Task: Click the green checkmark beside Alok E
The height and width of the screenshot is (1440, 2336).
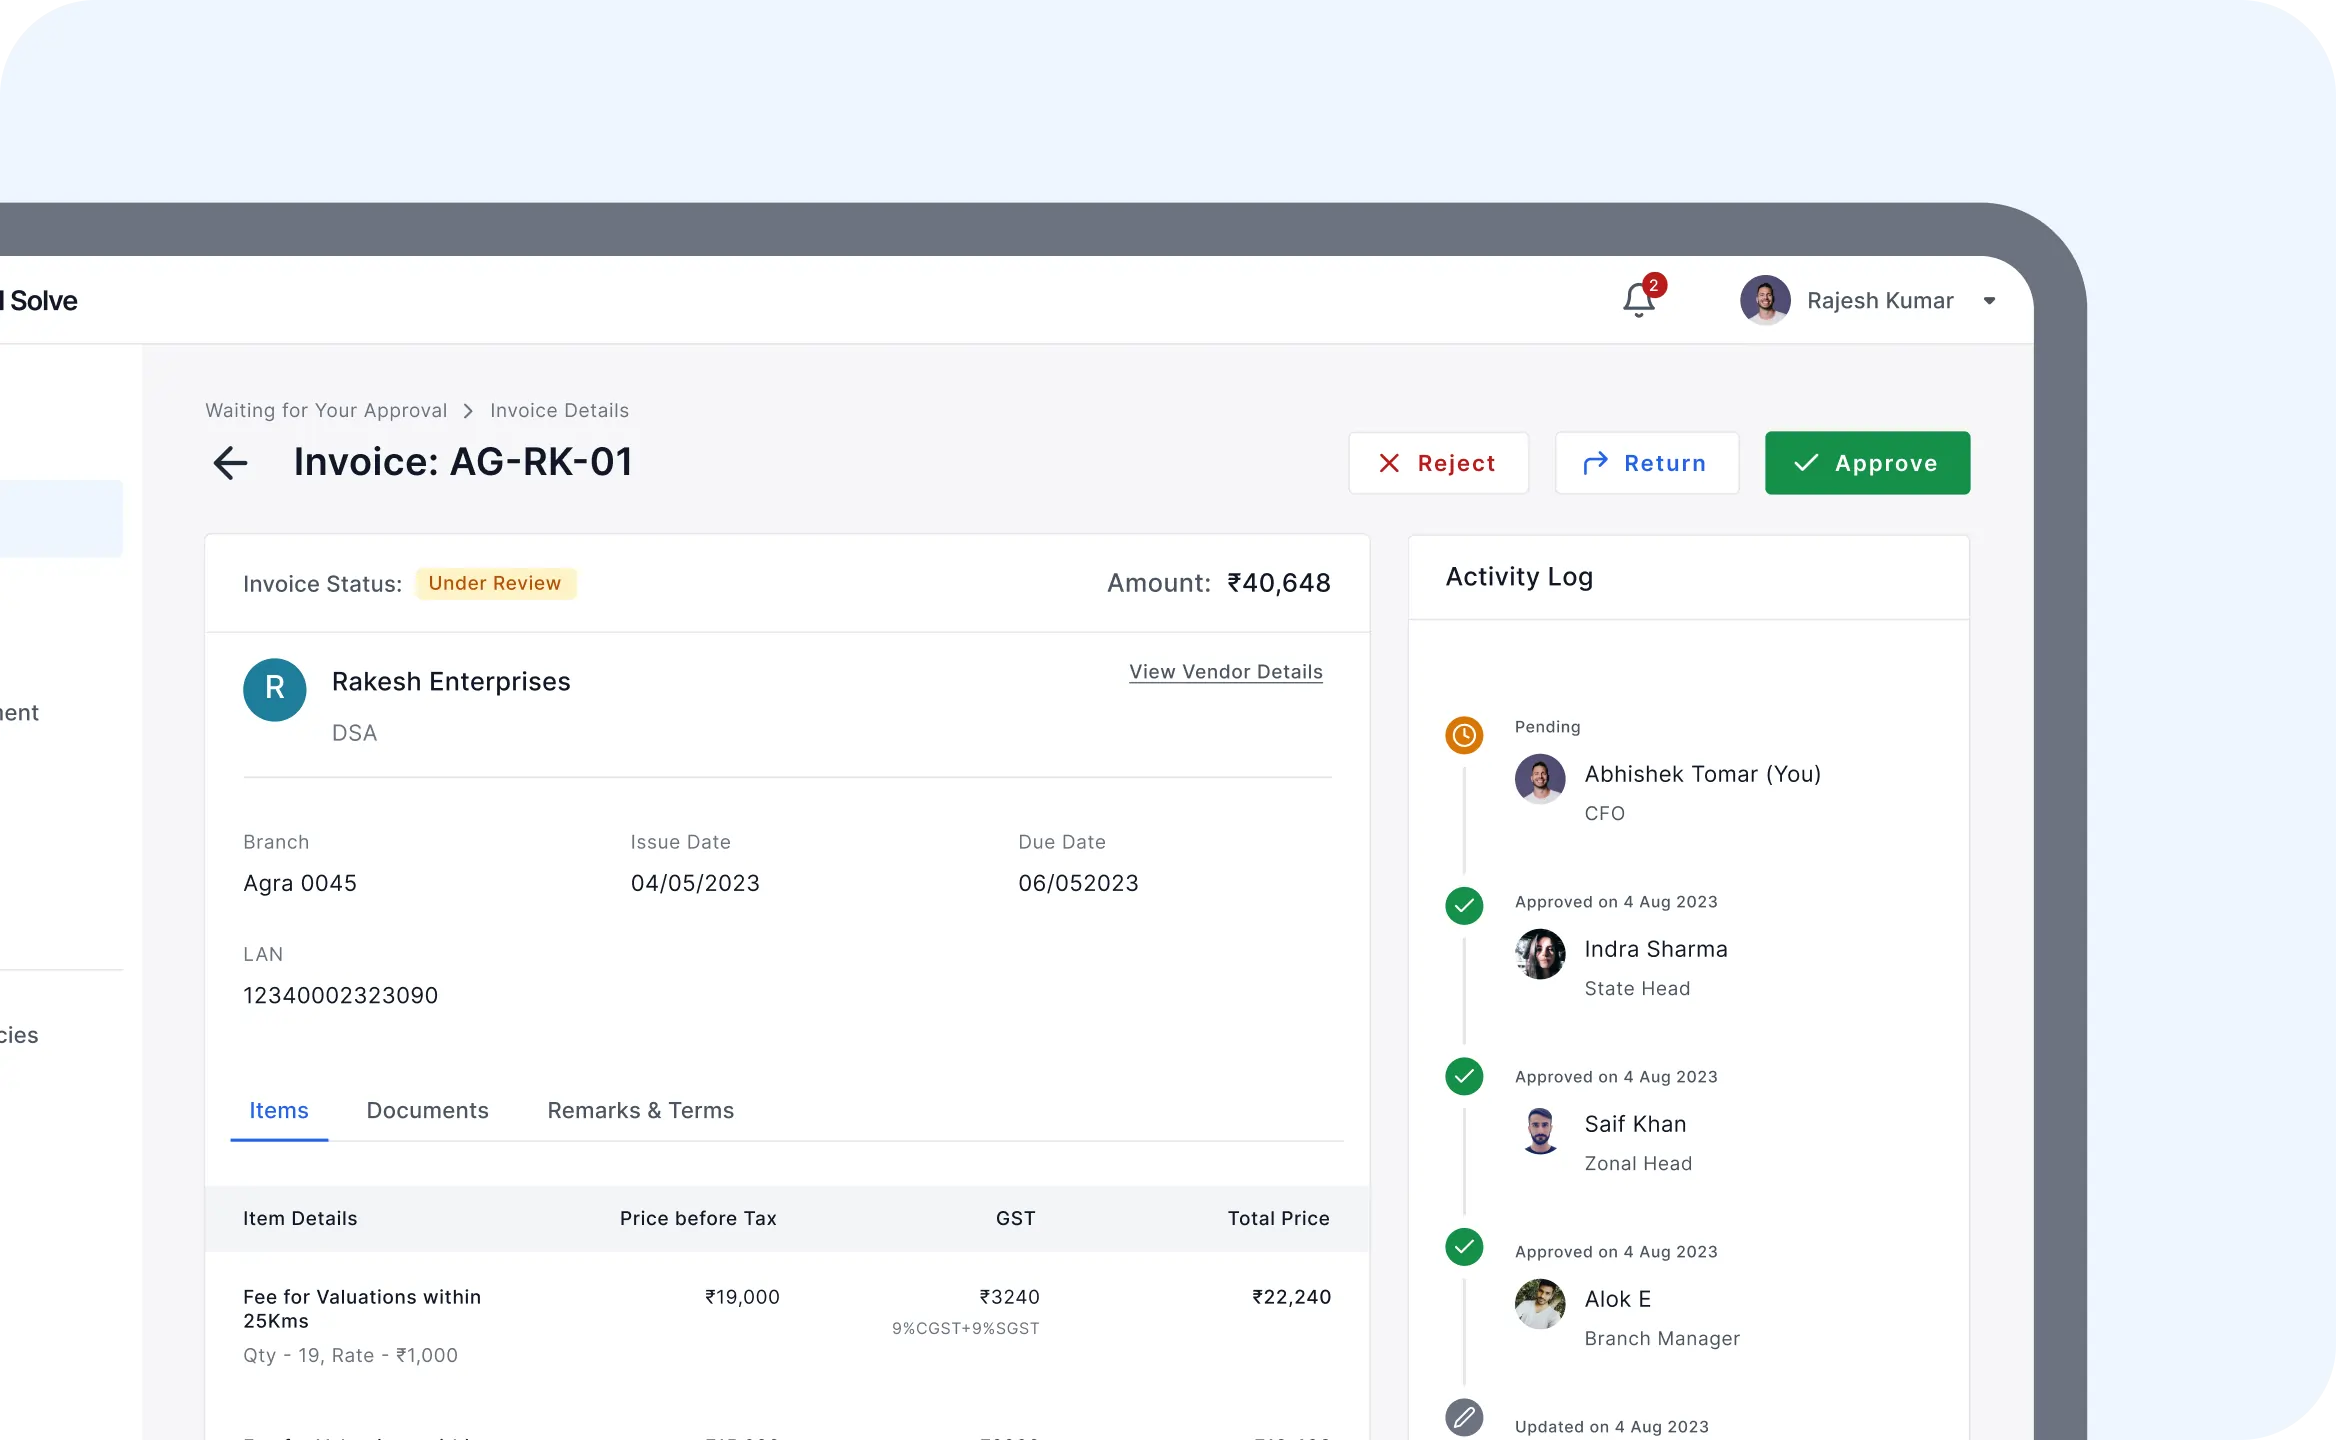Action: click(x=1464, y=1247)
